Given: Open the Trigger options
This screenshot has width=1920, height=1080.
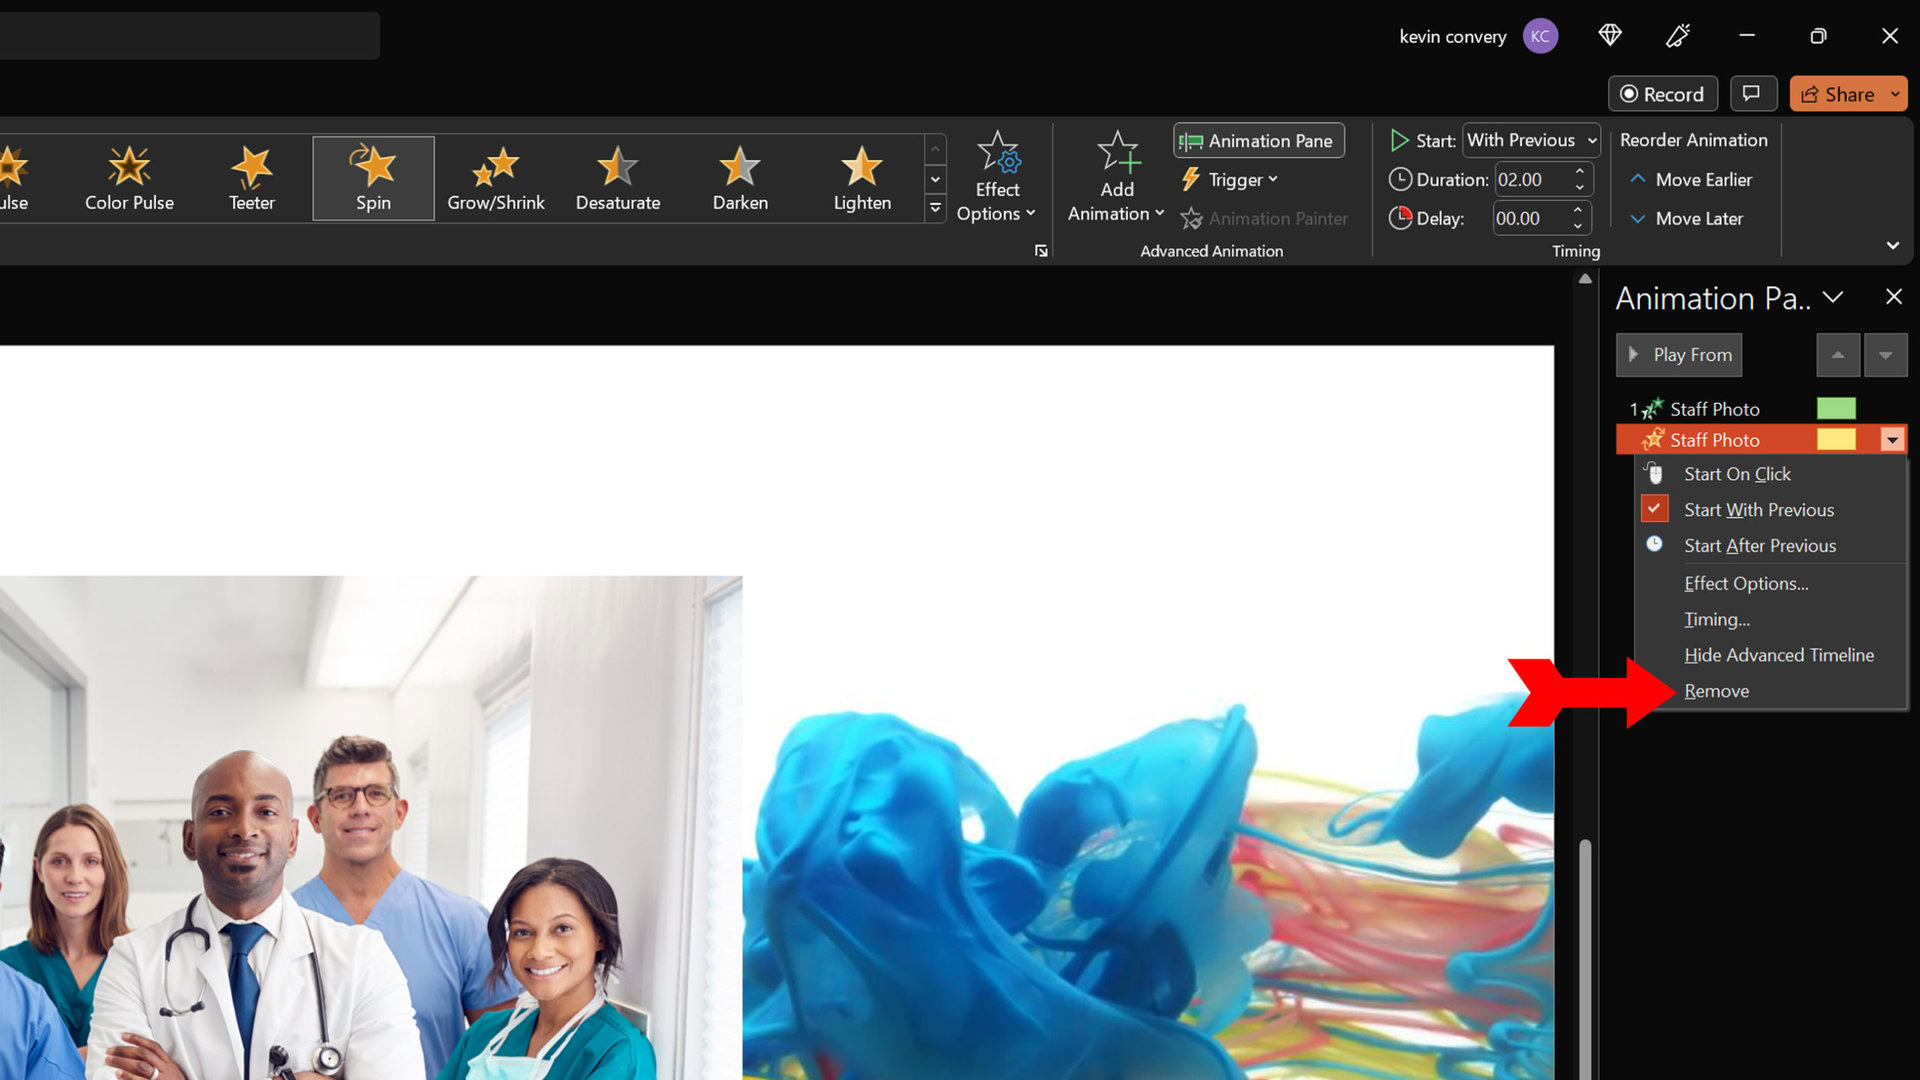Looking at the screenshot, I should point(1229,180).
